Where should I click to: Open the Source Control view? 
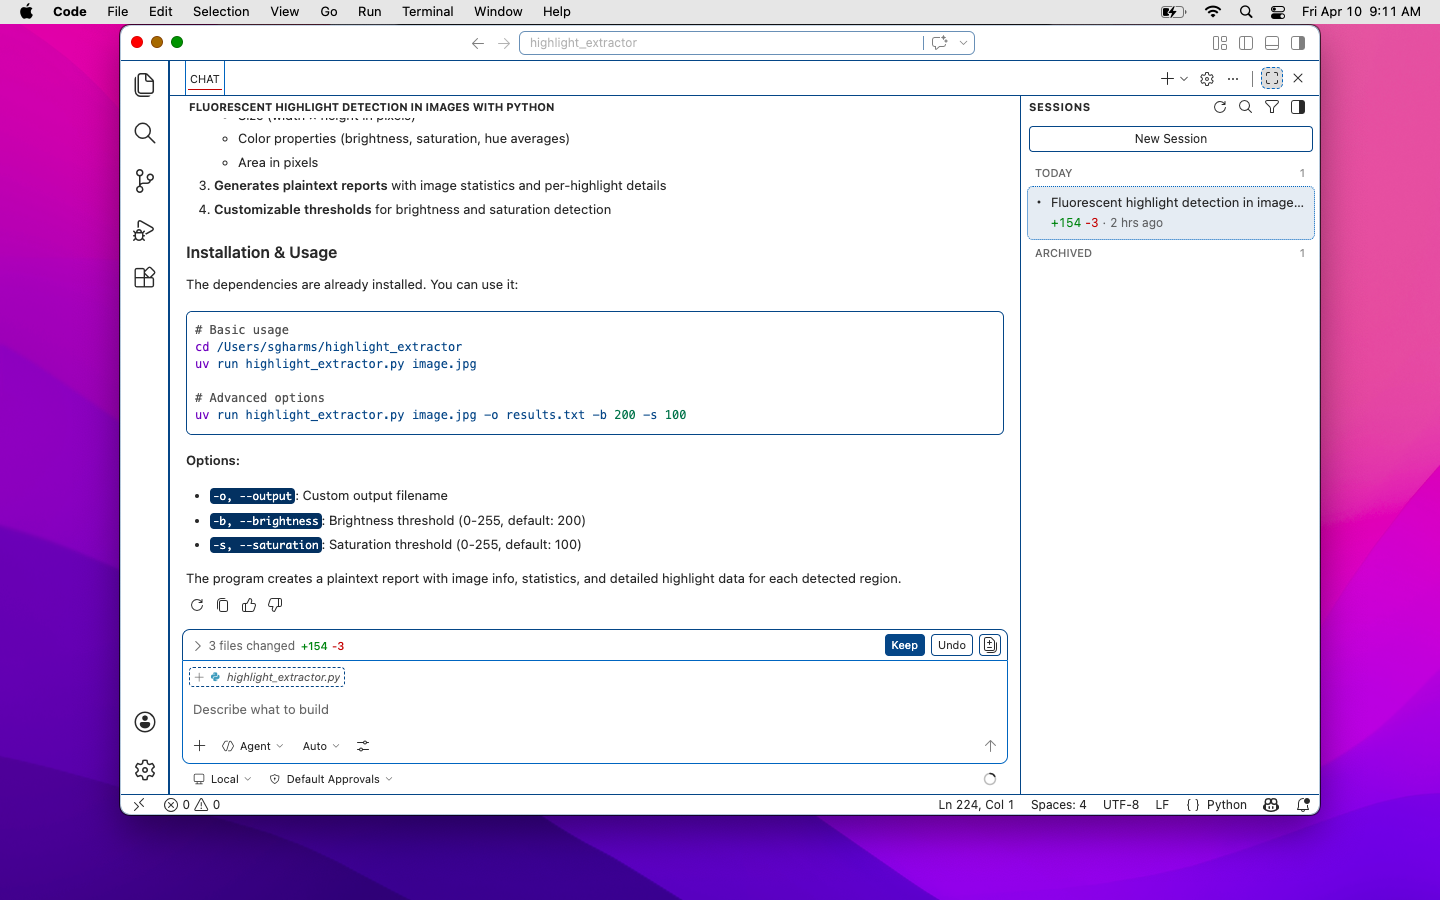[144, 181]
